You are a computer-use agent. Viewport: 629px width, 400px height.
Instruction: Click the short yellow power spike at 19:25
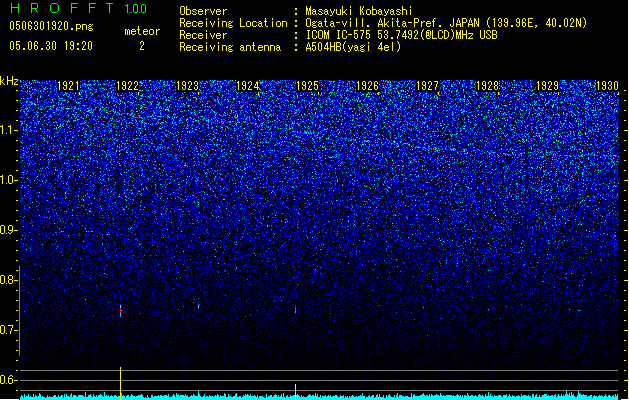(296, 391)
